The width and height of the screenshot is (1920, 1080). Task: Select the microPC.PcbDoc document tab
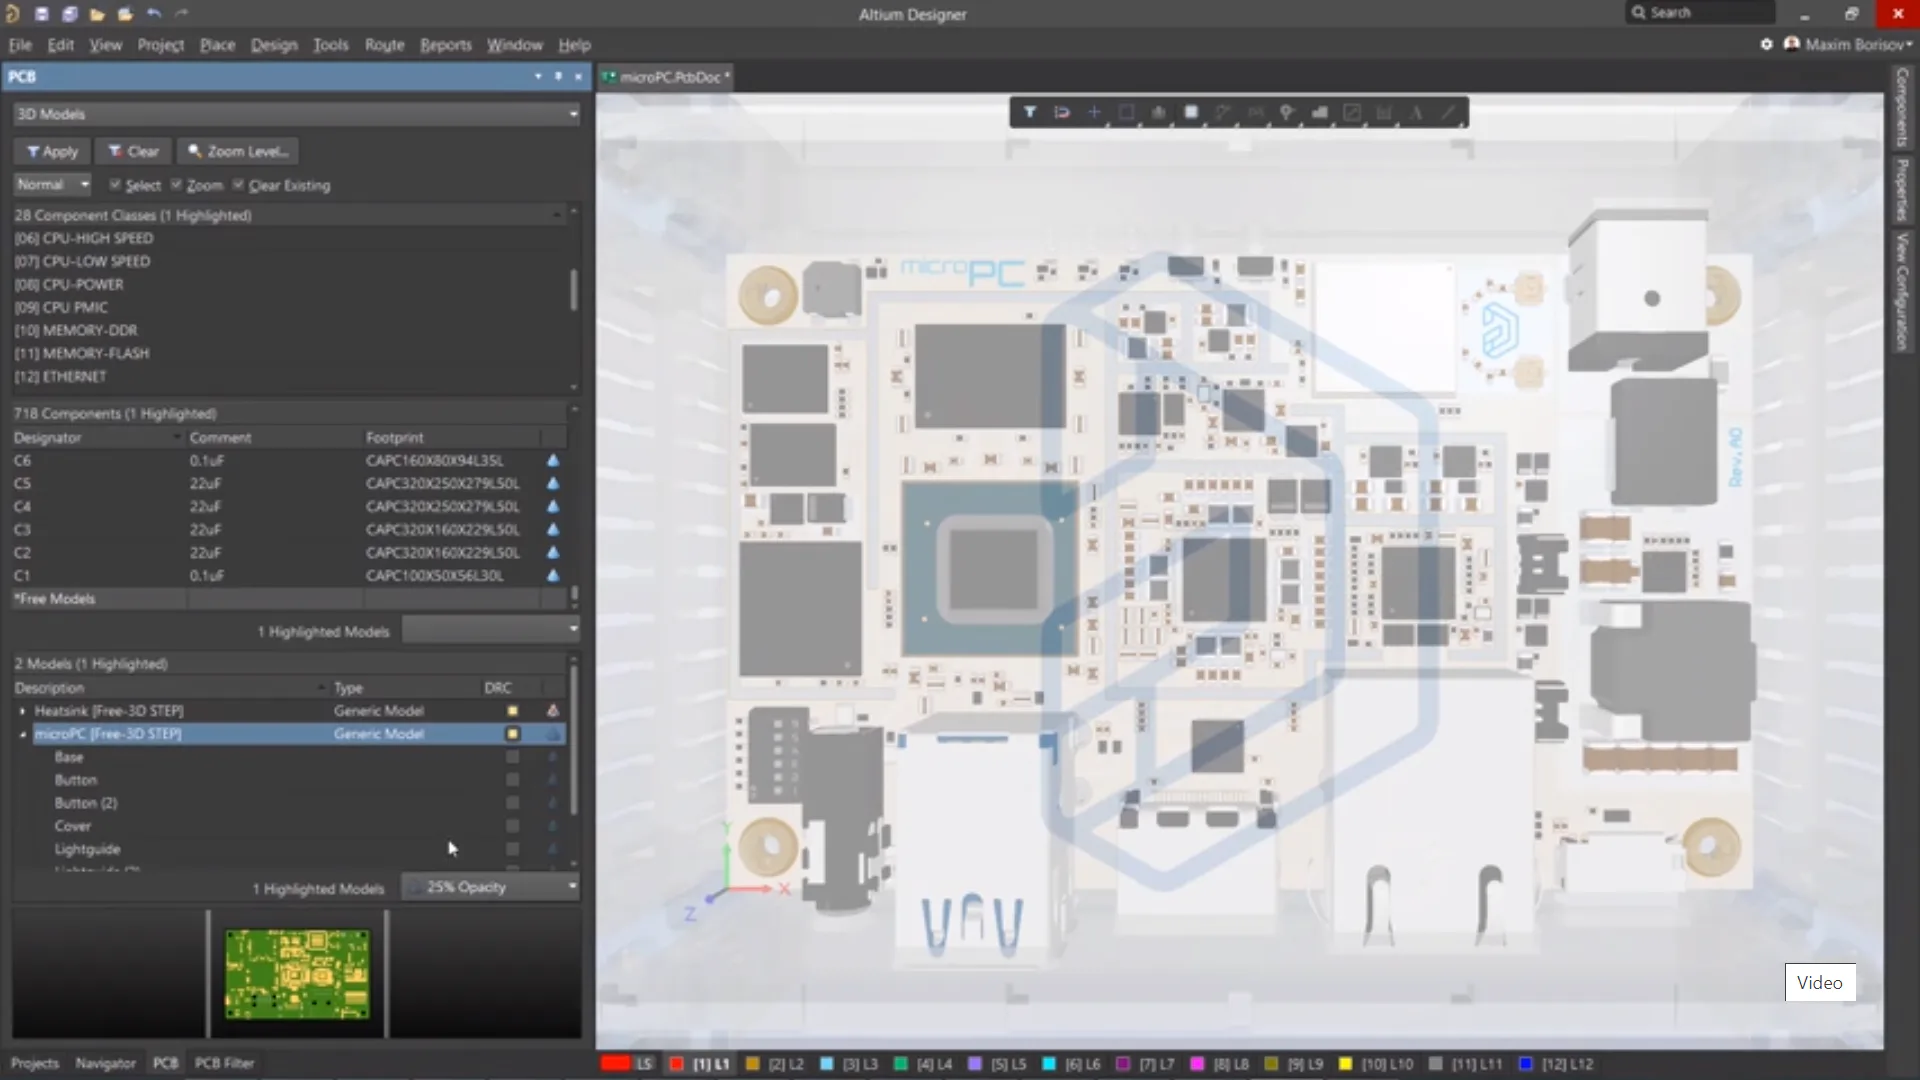(666, 77)
